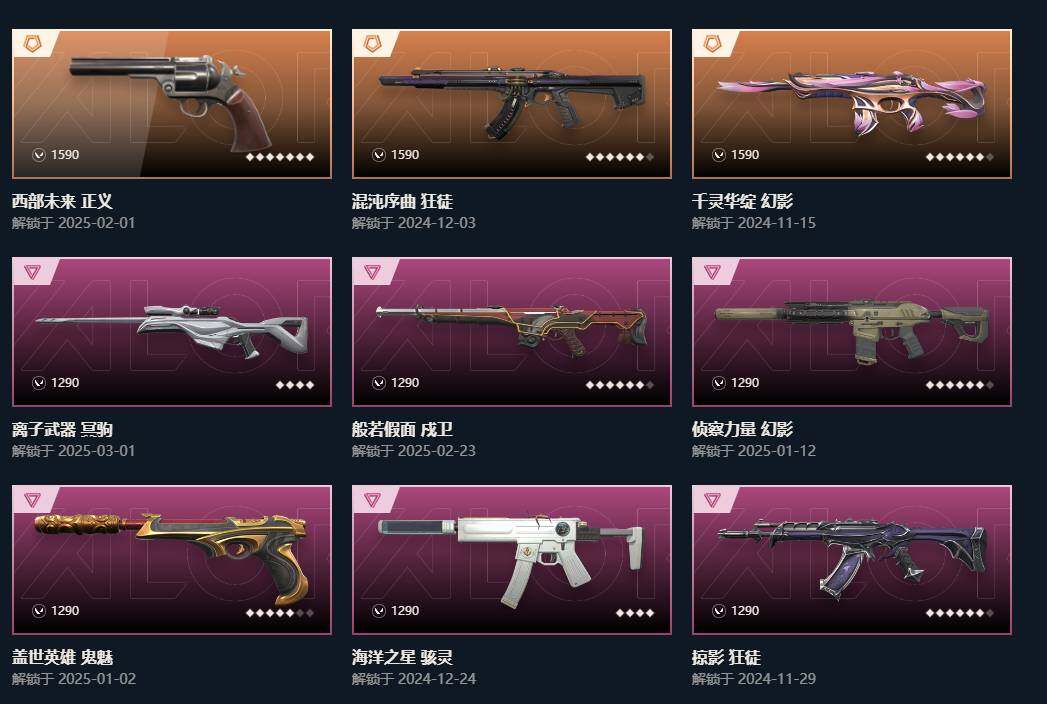Viewport: 1047px width, 704px height.
Task: Click the pink triangle badge on 般若假面 戍卫 card
Action: coord(372,272)
